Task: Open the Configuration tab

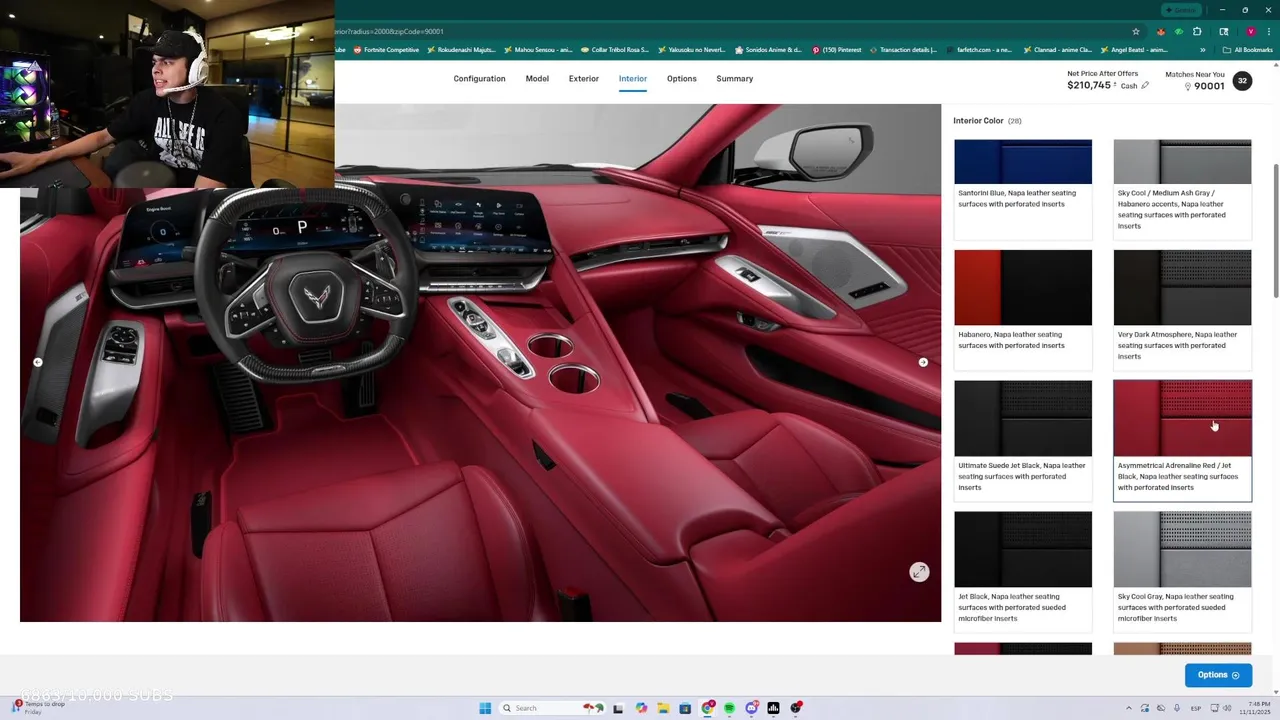Action: (x=479, y=79)
